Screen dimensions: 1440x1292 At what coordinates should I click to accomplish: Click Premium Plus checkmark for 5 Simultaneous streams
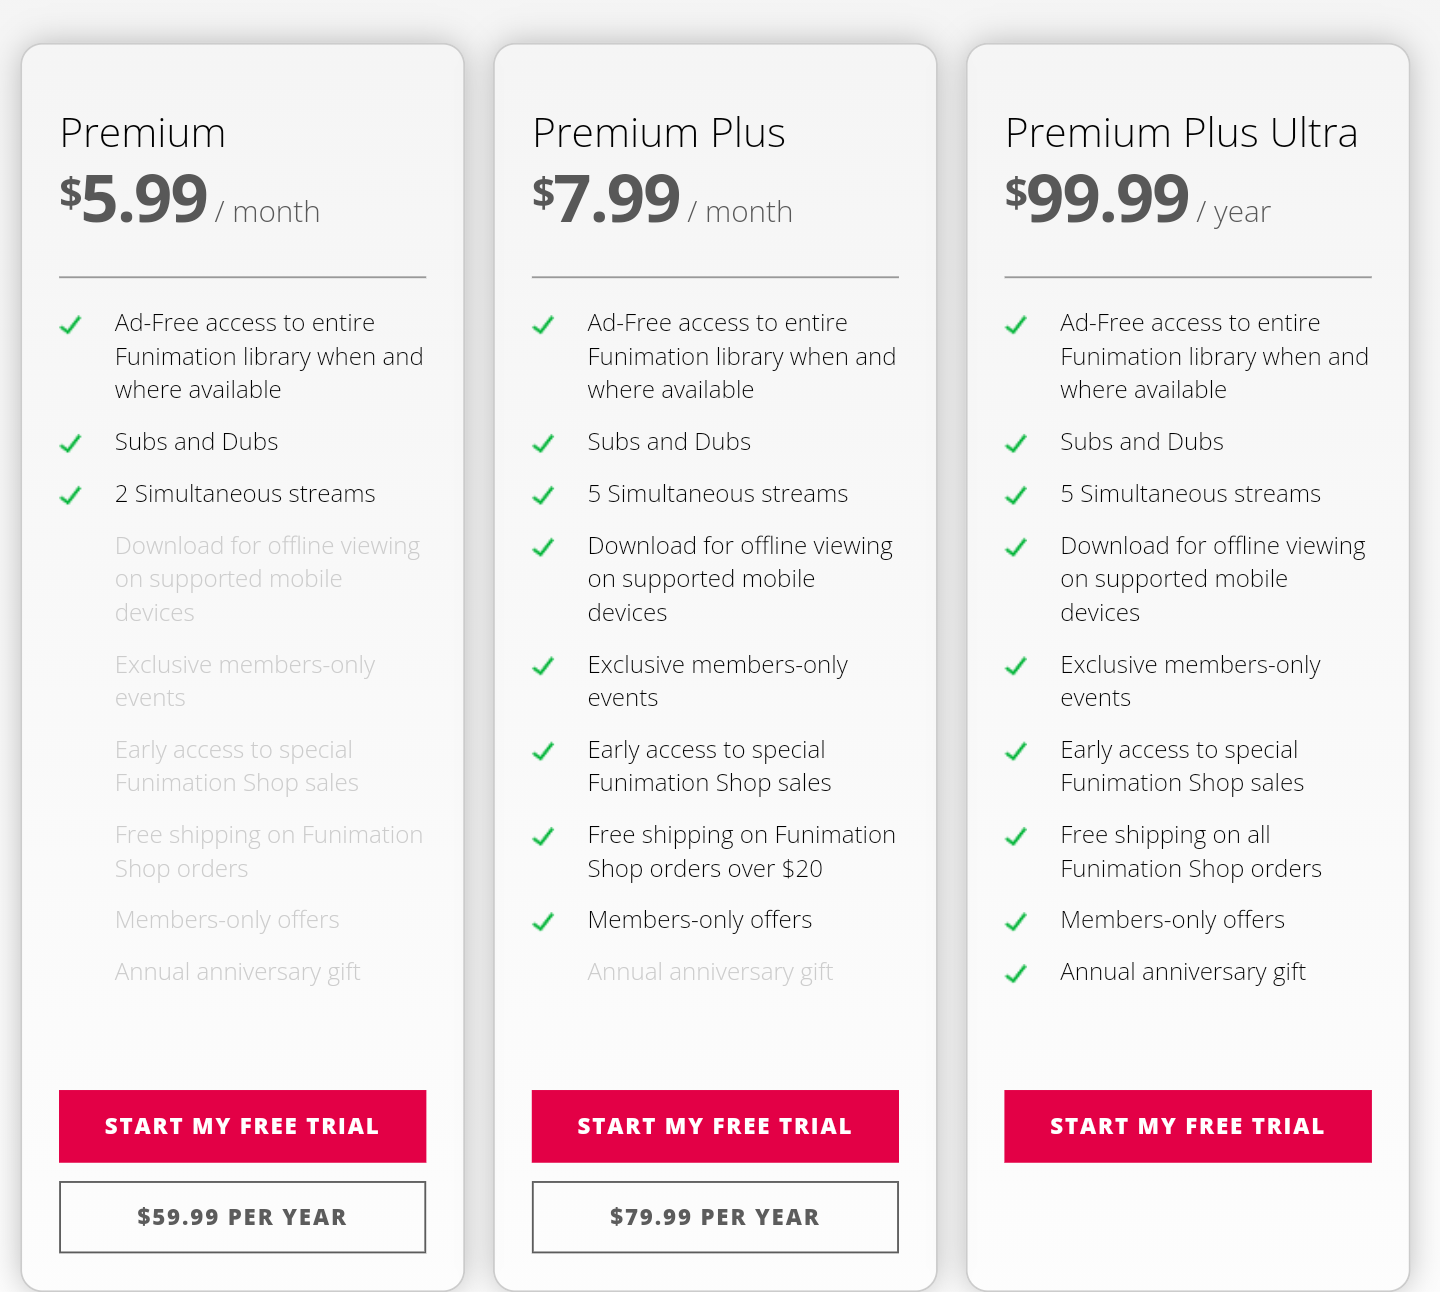tap(543, 495)
